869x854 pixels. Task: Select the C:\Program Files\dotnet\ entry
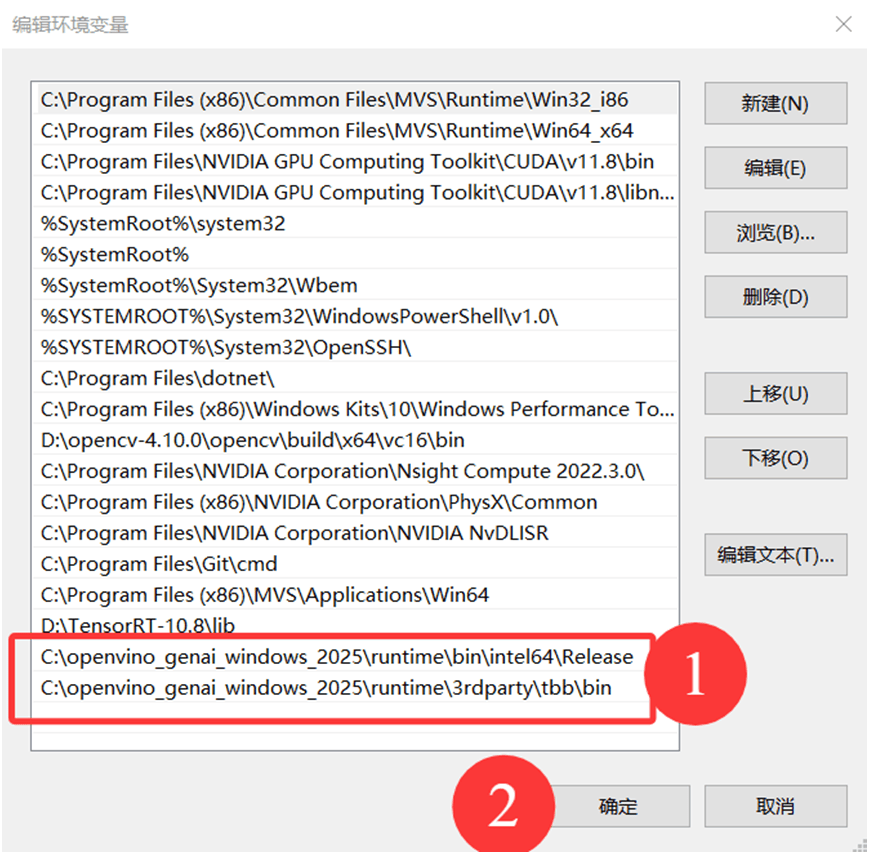coord(355,379)
